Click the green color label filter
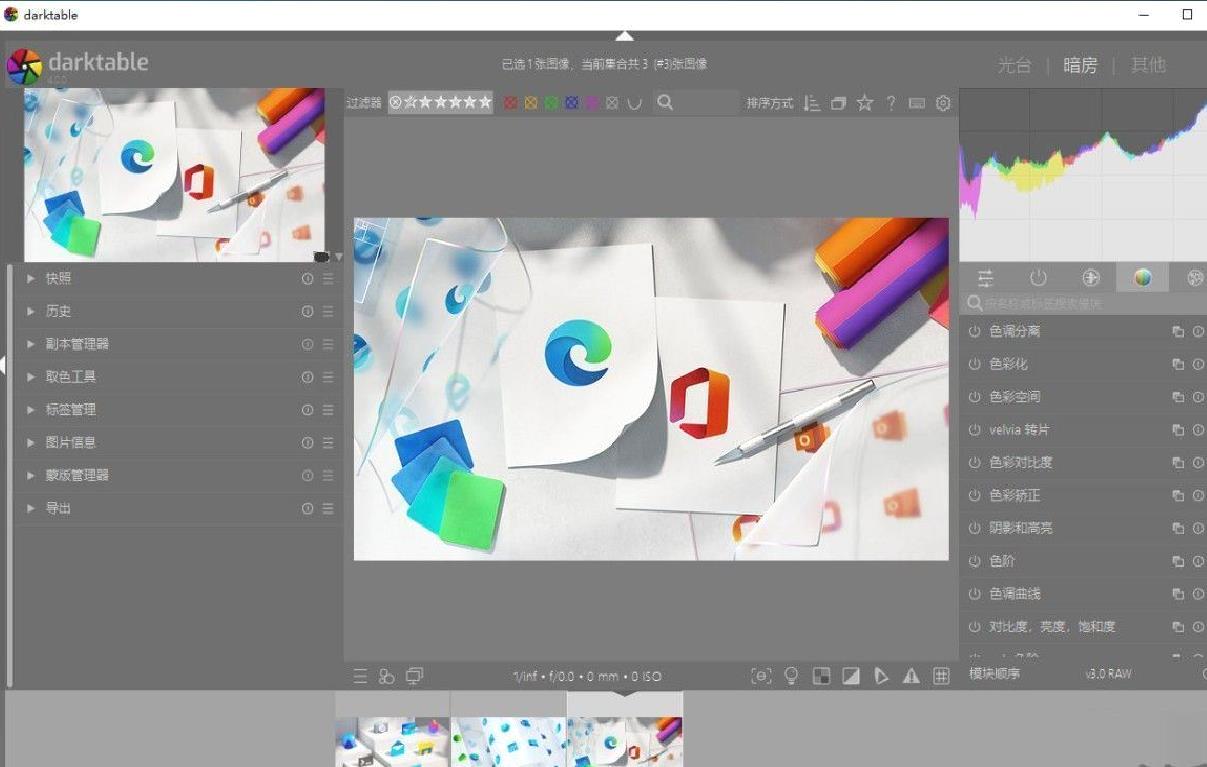The height and width of the screenshot is (767, 1207). point(551,103)
